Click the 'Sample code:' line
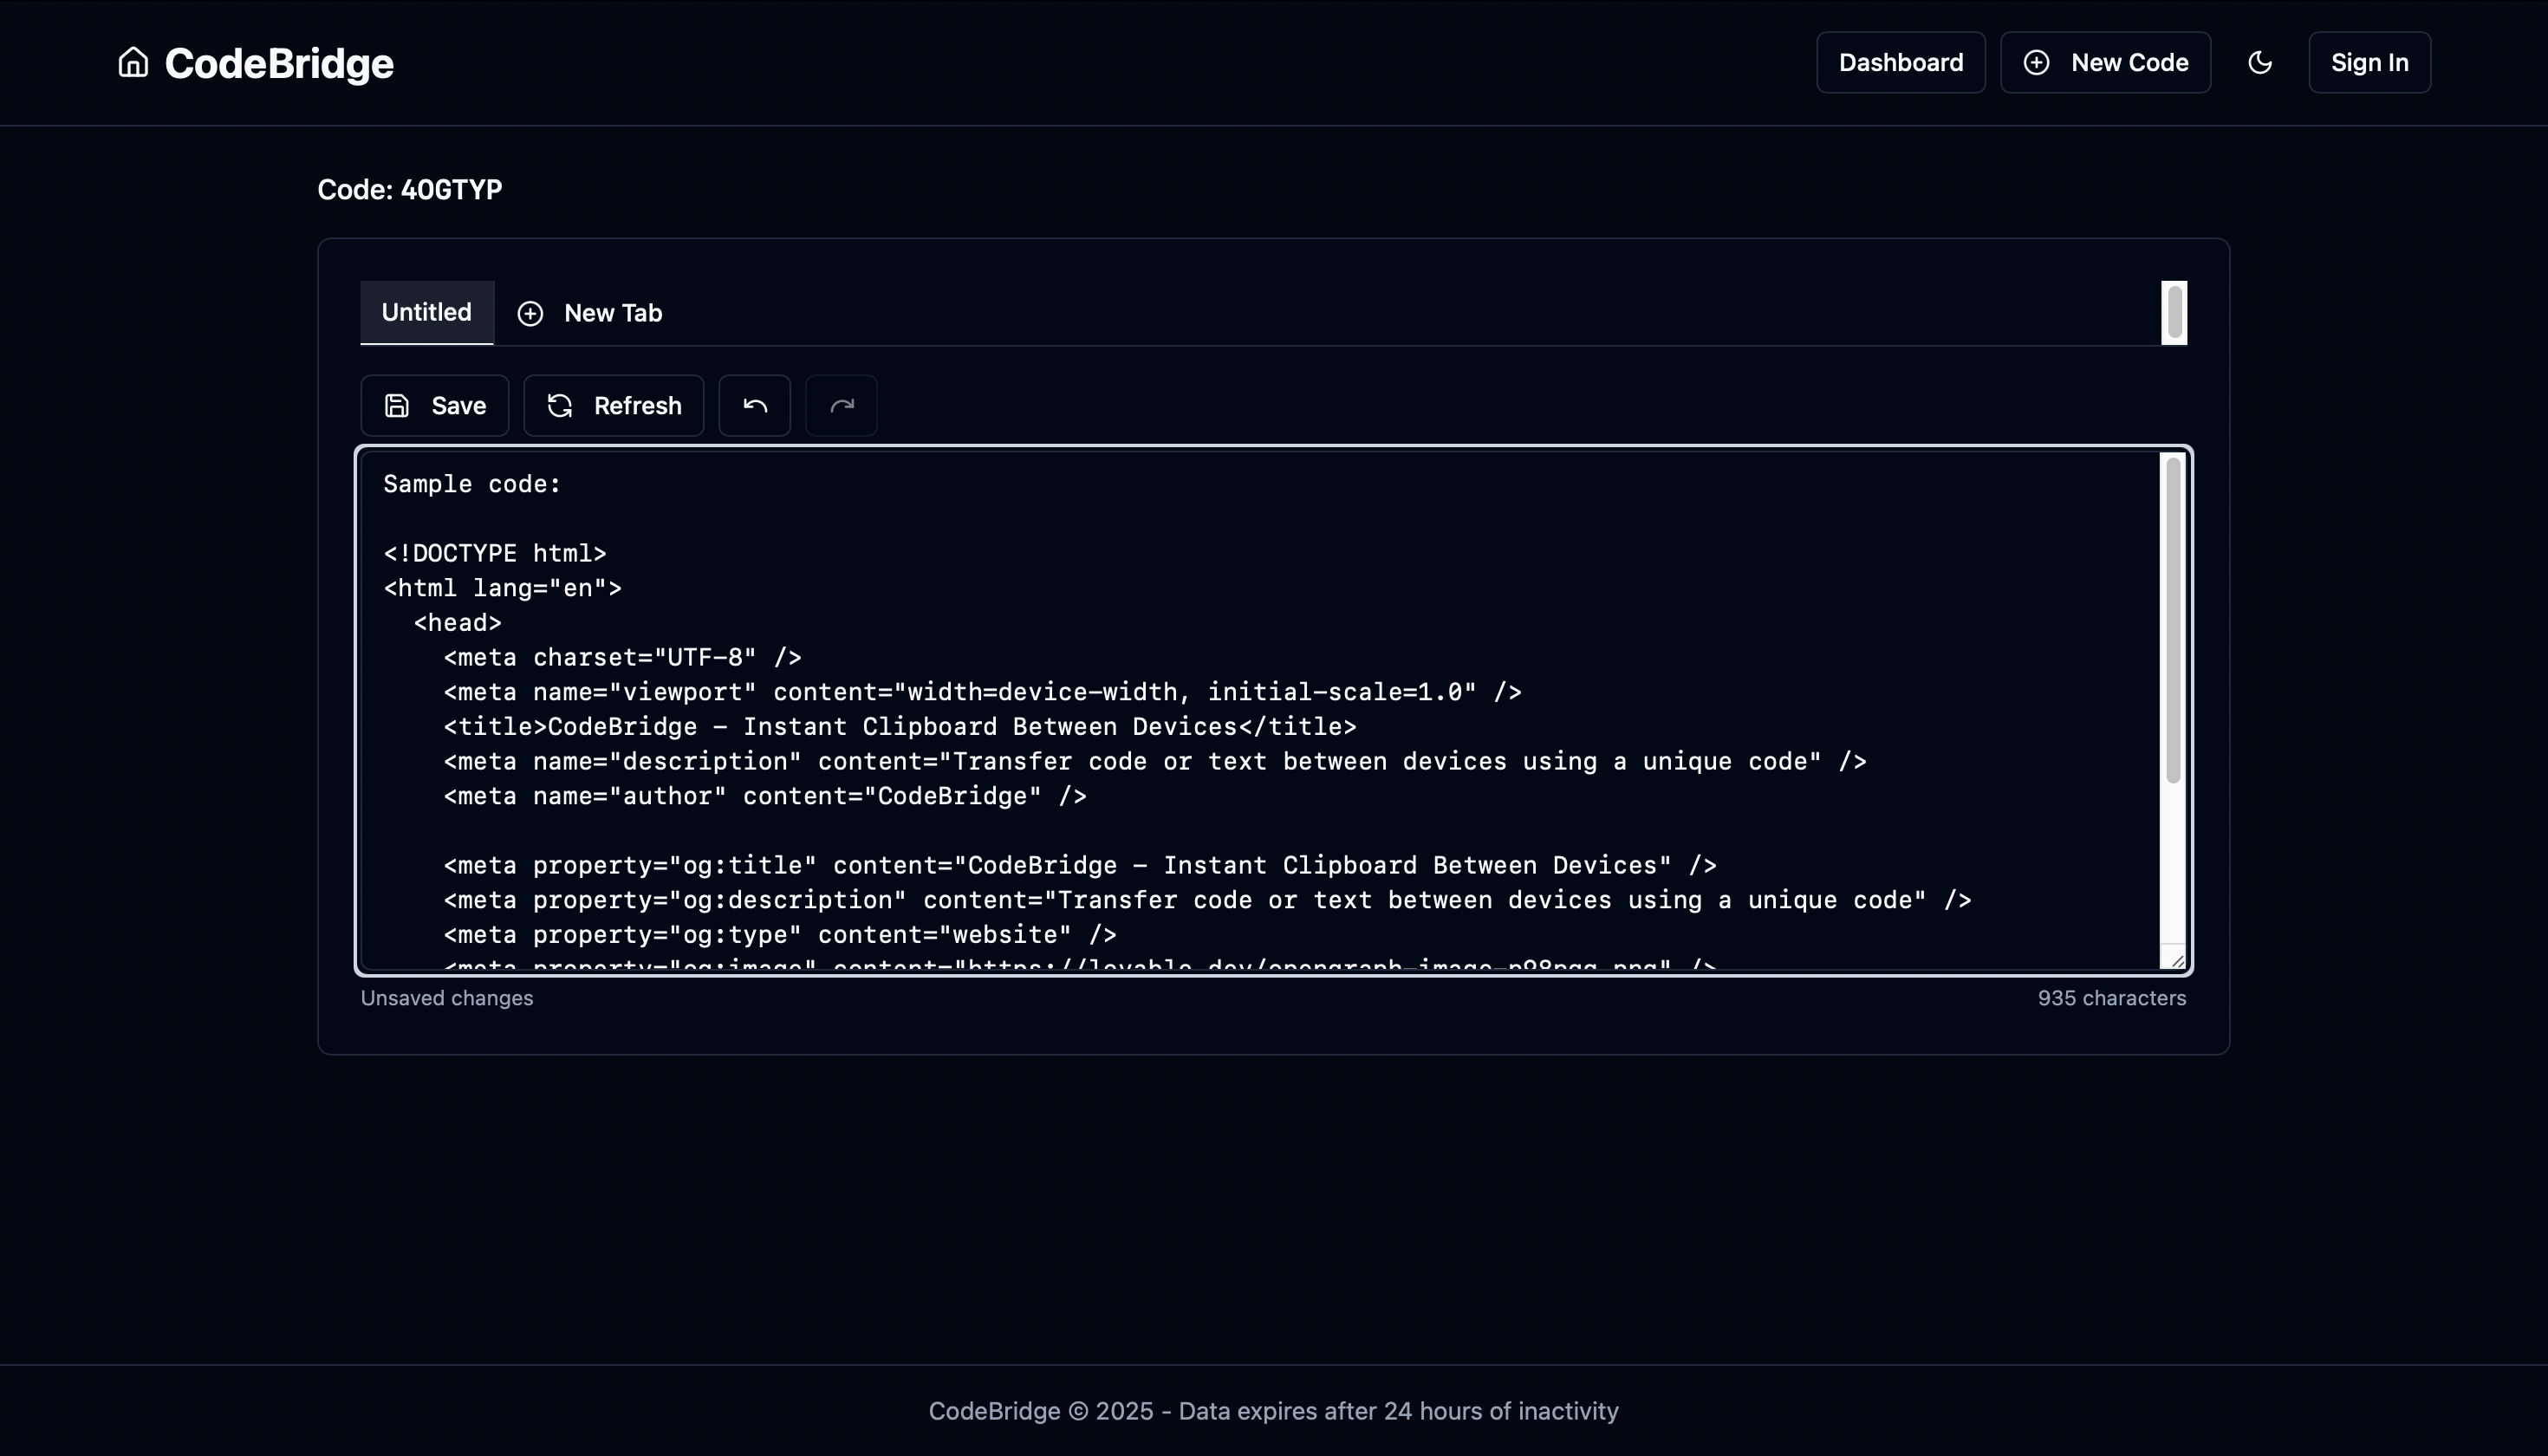The image size is (2548, 1456). pos(472,484)
